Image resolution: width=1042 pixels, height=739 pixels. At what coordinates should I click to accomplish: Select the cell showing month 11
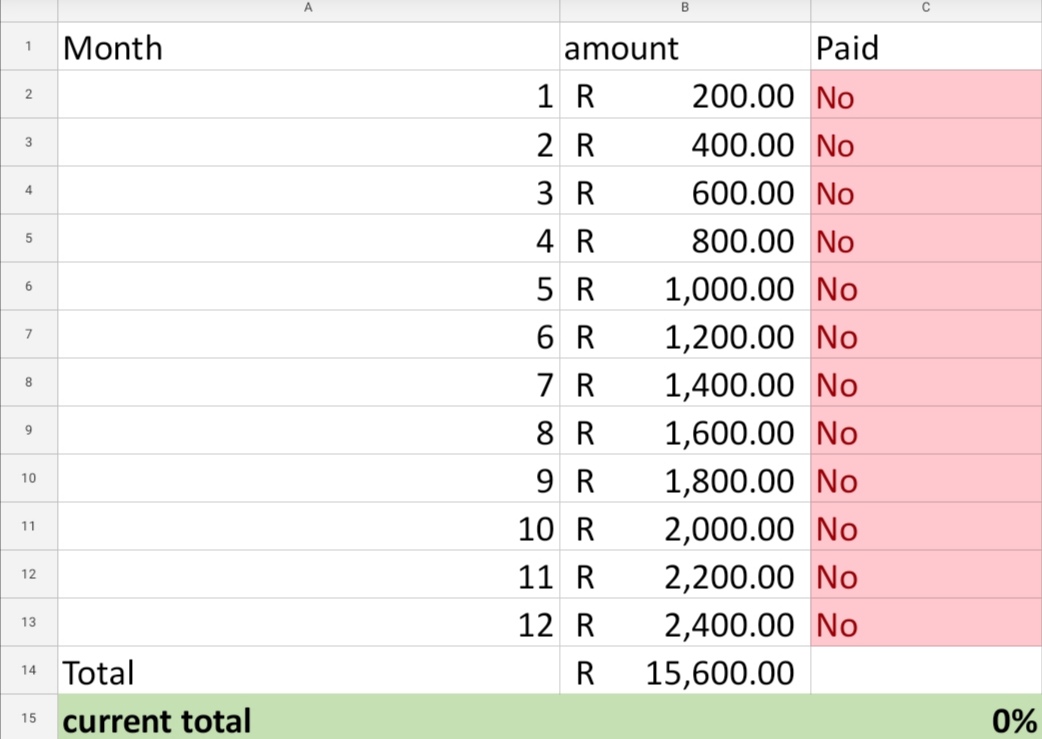308,574
